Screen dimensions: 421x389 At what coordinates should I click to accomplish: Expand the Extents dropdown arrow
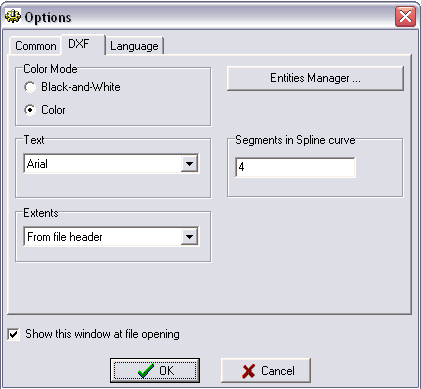(x=189, y=237)
